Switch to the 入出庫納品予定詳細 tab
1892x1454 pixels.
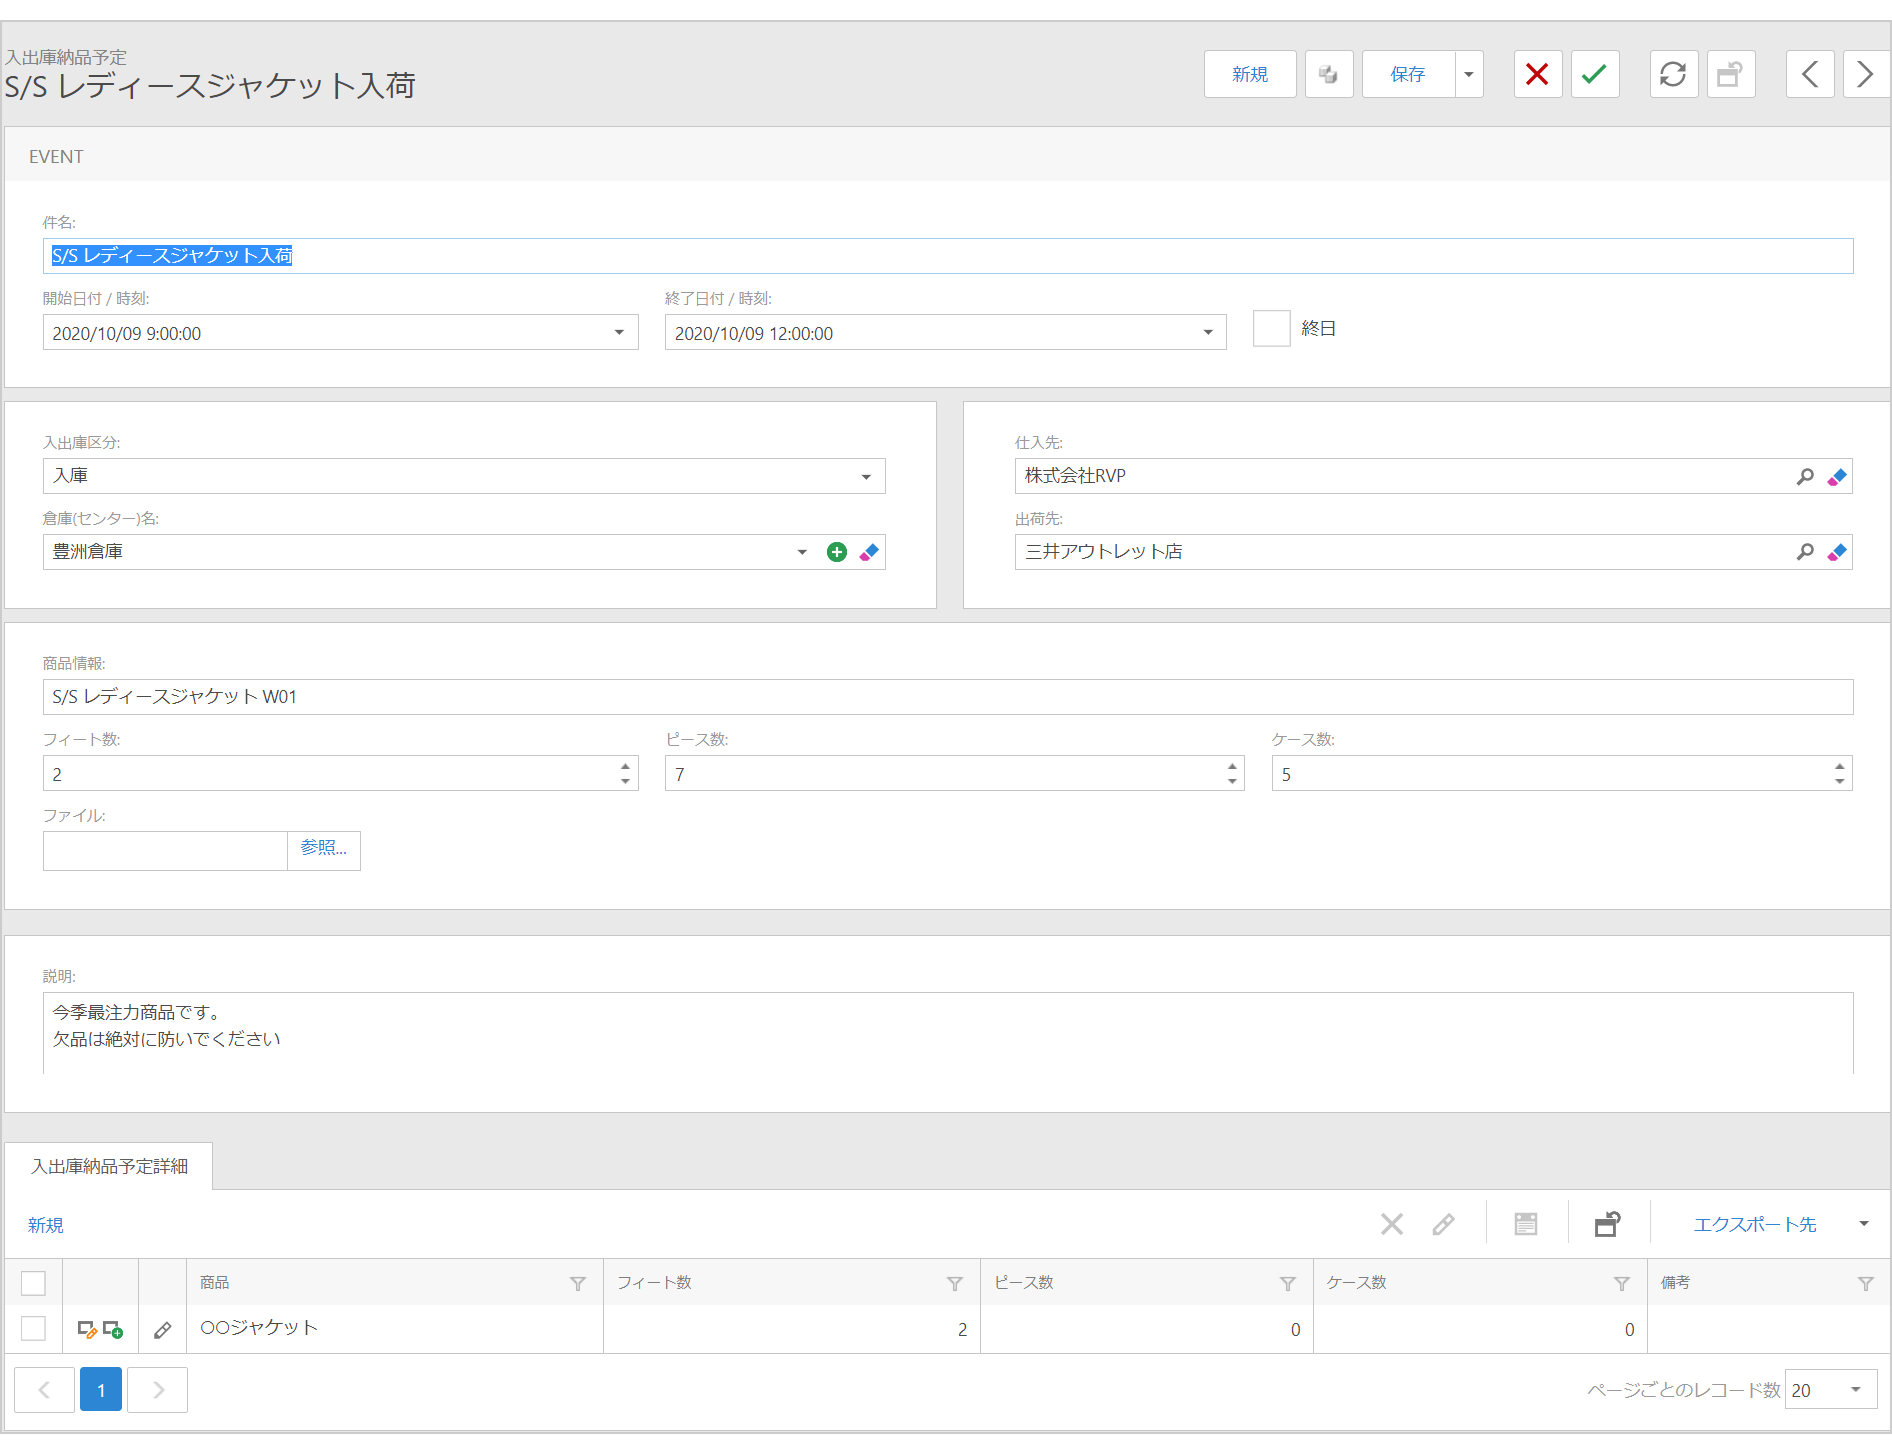pos(108,1166)
